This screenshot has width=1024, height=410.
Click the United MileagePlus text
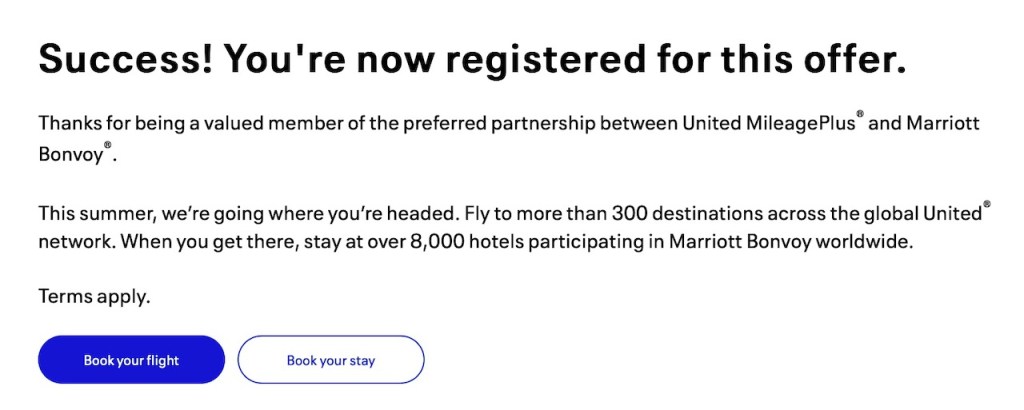[767, 123]
